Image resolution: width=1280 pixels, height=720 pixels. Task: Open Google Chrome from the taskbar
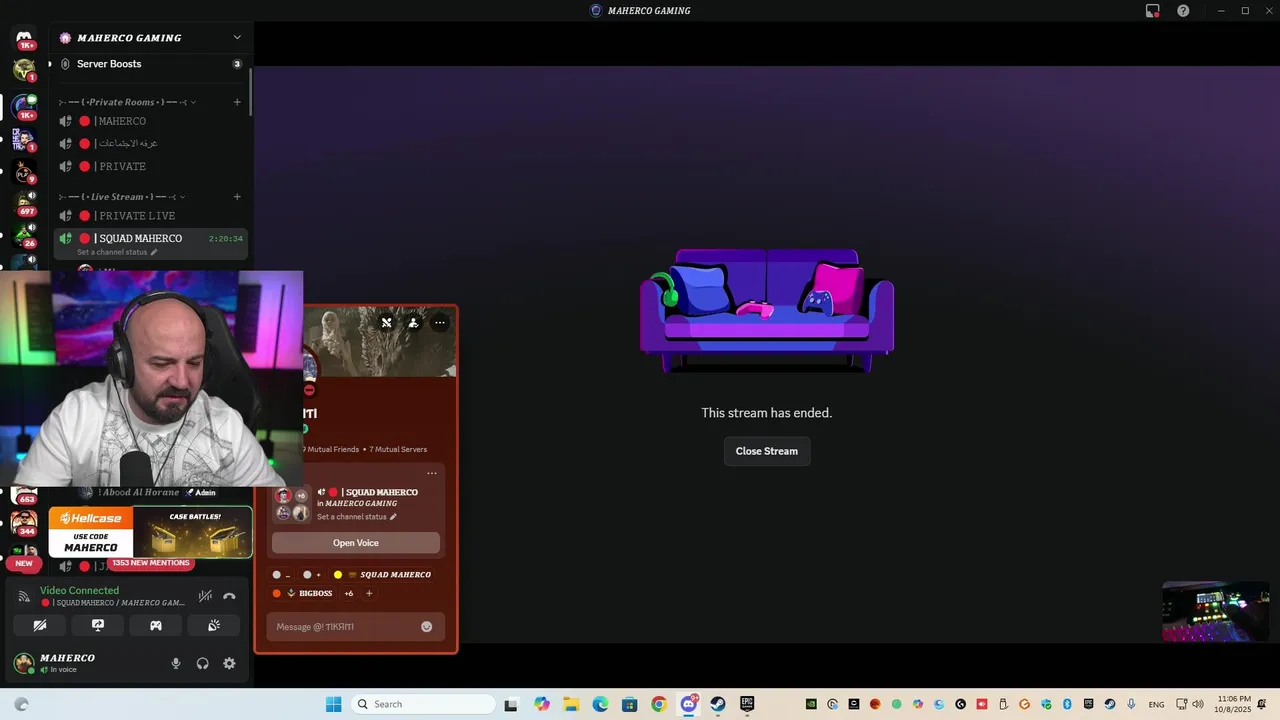(658, 704)
